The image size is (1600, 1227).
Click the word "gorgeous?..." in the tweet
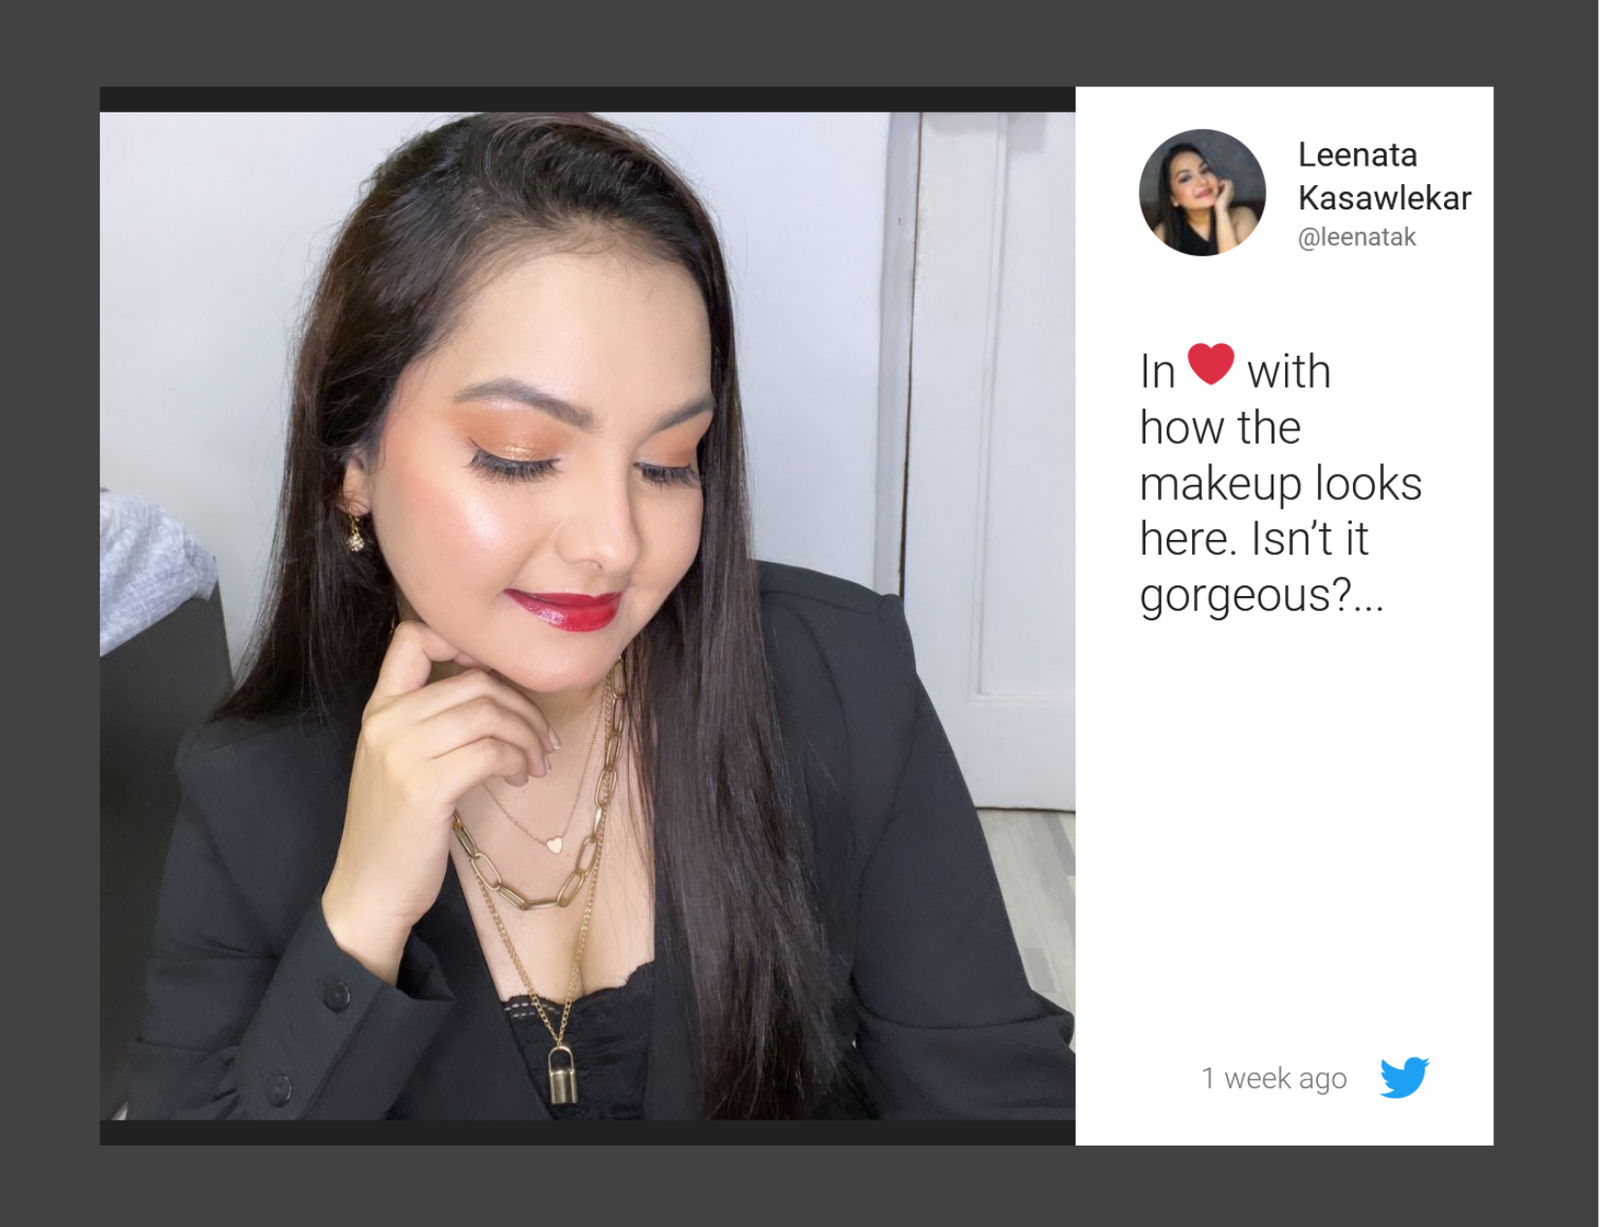point(1260,596)
